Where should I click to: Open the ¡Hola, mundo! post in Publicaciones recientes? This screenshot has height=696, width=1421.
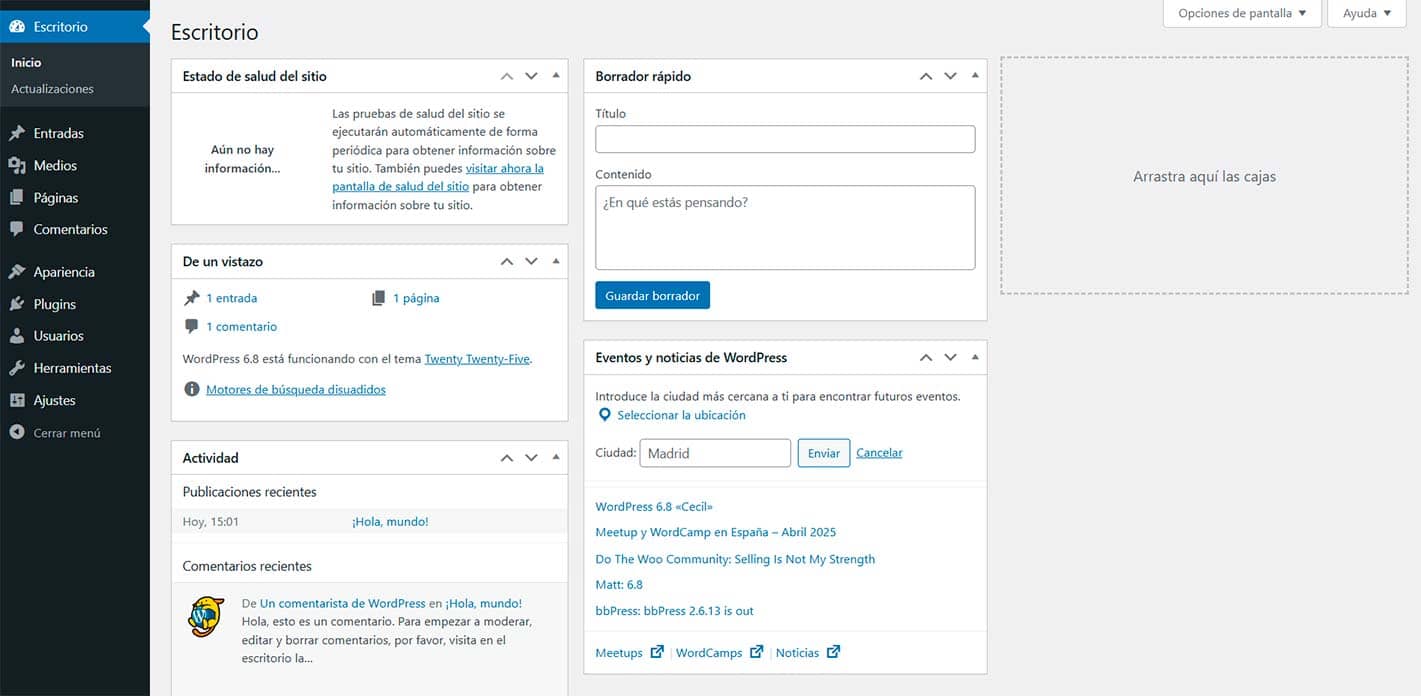point(390,522)
